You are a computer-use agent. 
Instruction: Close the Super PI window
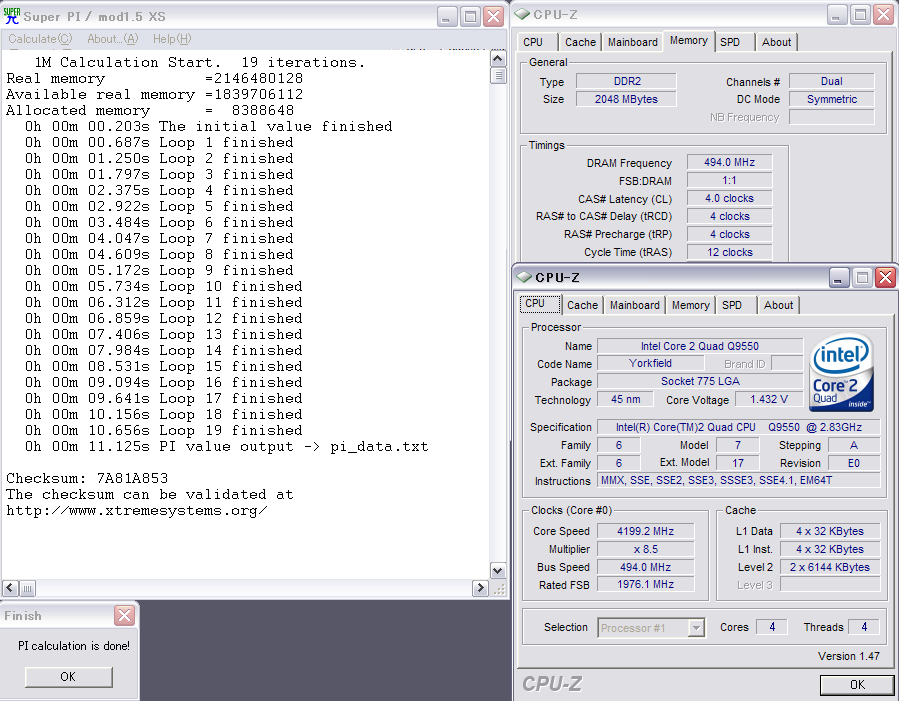[x=493, y=17]
